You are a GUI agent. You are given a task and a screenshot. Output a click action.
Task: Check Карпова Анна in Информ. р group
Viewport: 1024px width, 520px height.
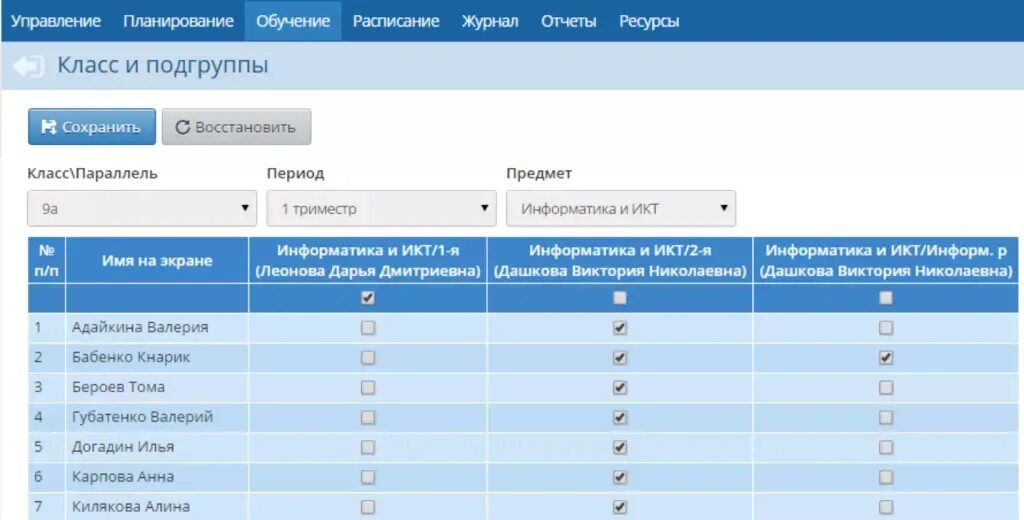coord(886,477)
